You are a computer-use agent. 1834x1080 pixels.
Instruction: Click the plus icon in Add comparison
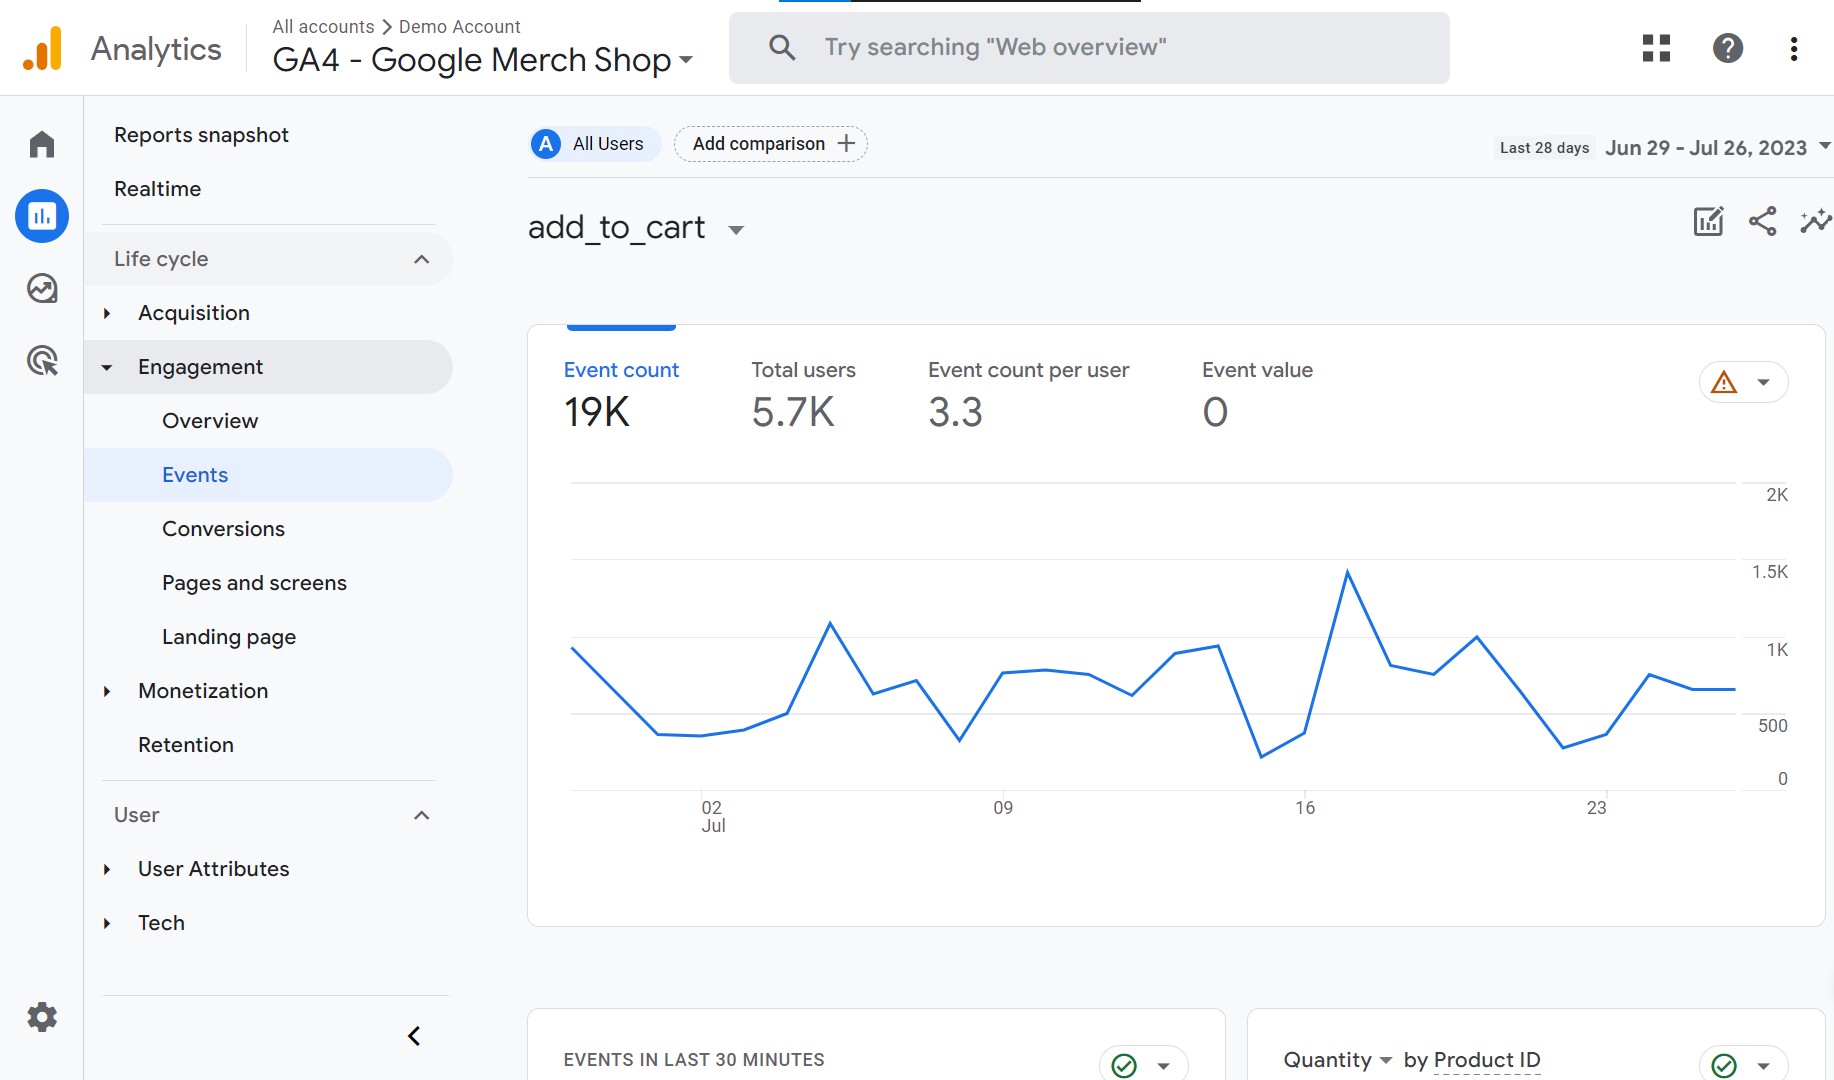coord(846,143)
